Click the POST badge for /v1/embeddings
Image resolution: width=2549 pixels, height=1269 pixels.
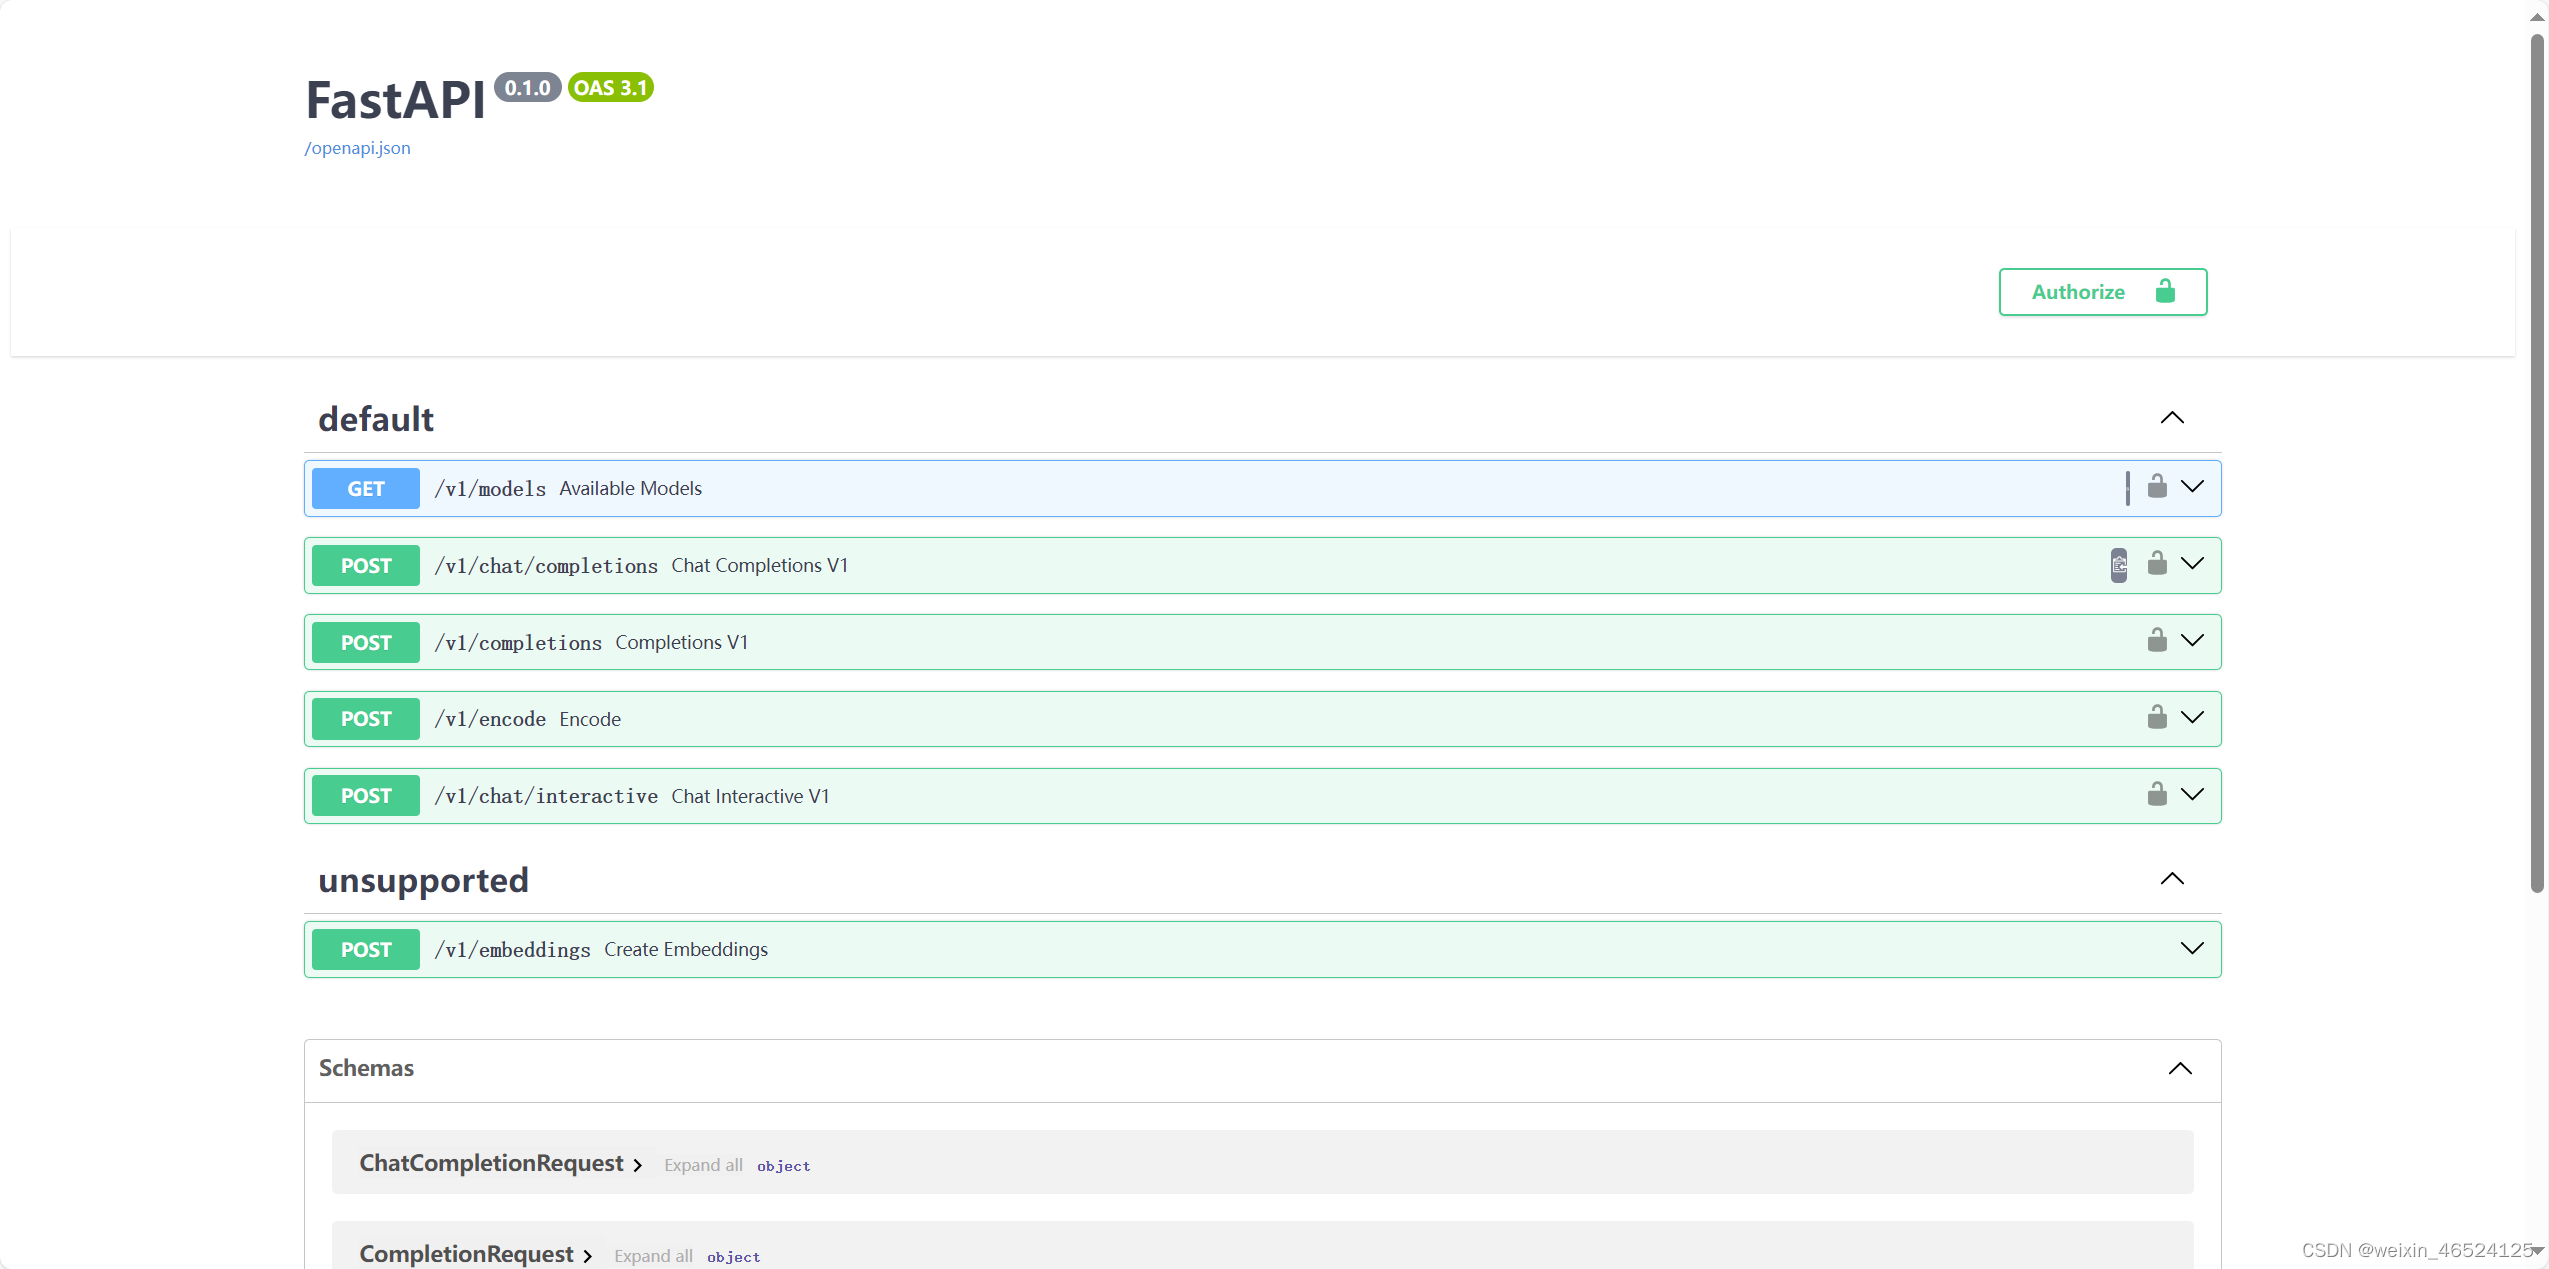click(366, 950)
